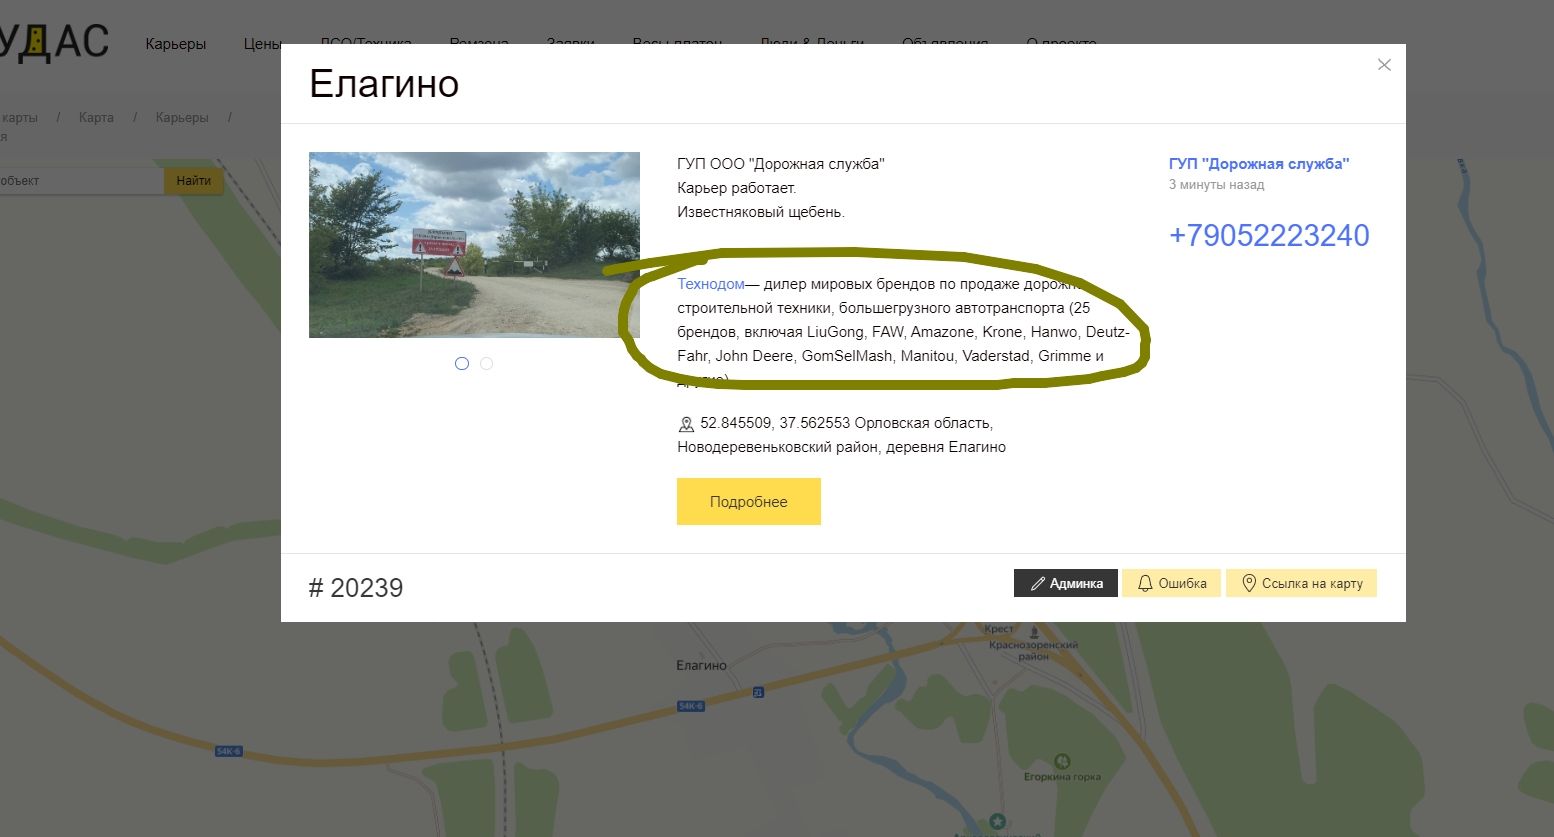Click the pencil icon on Админка

[1038, 583]
